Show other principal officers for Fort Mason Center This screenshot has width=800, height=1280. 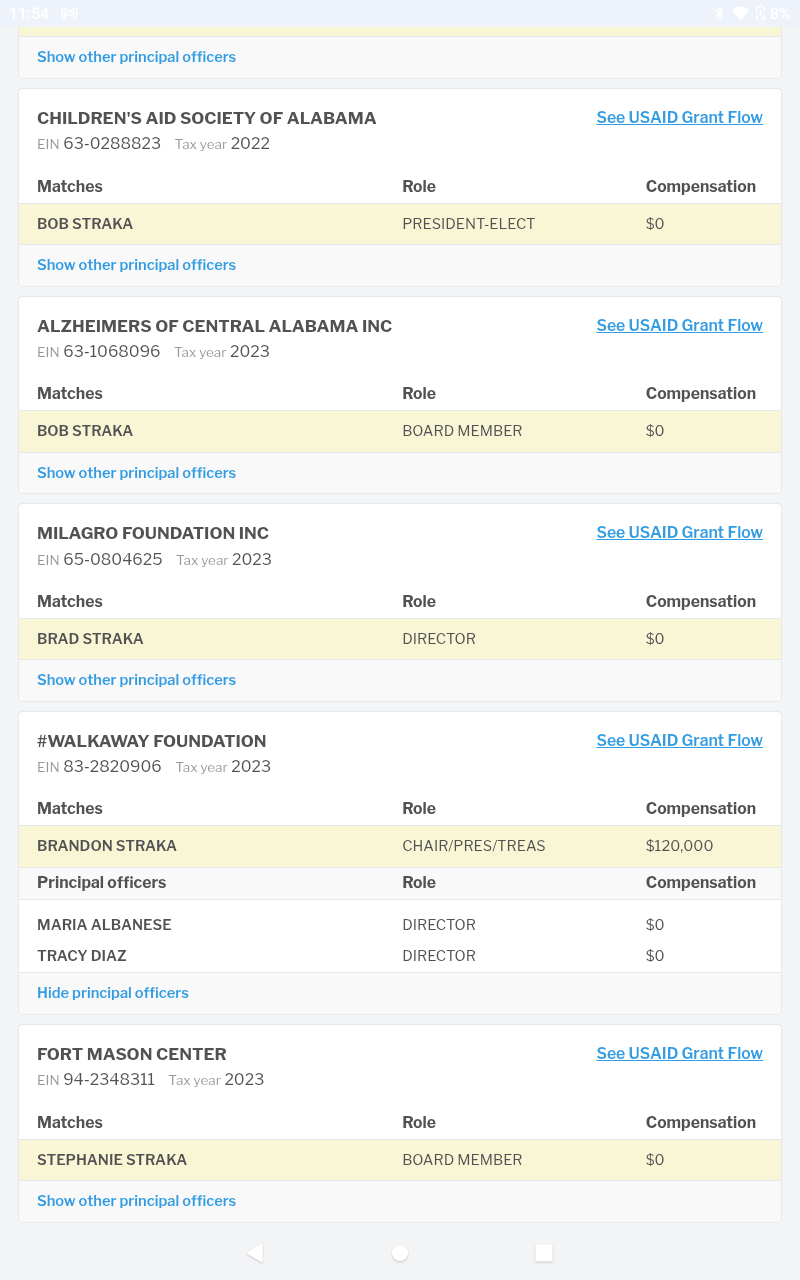coord(136,1201)
